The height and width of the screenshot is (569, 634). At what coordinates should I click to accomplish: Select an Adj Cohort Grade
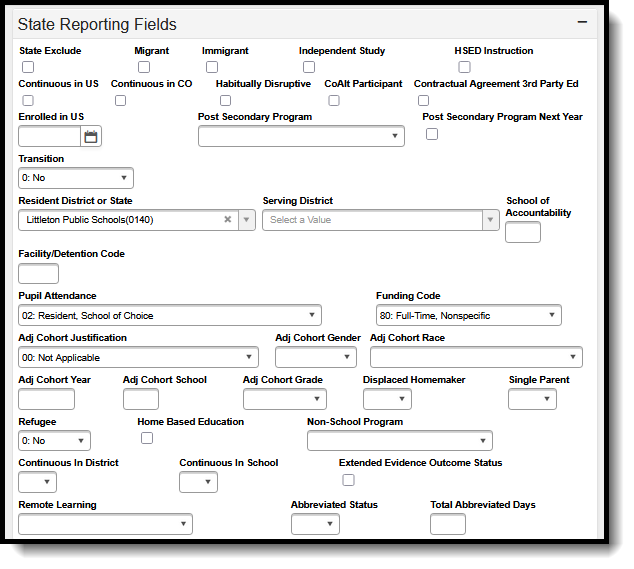(285, 399)
